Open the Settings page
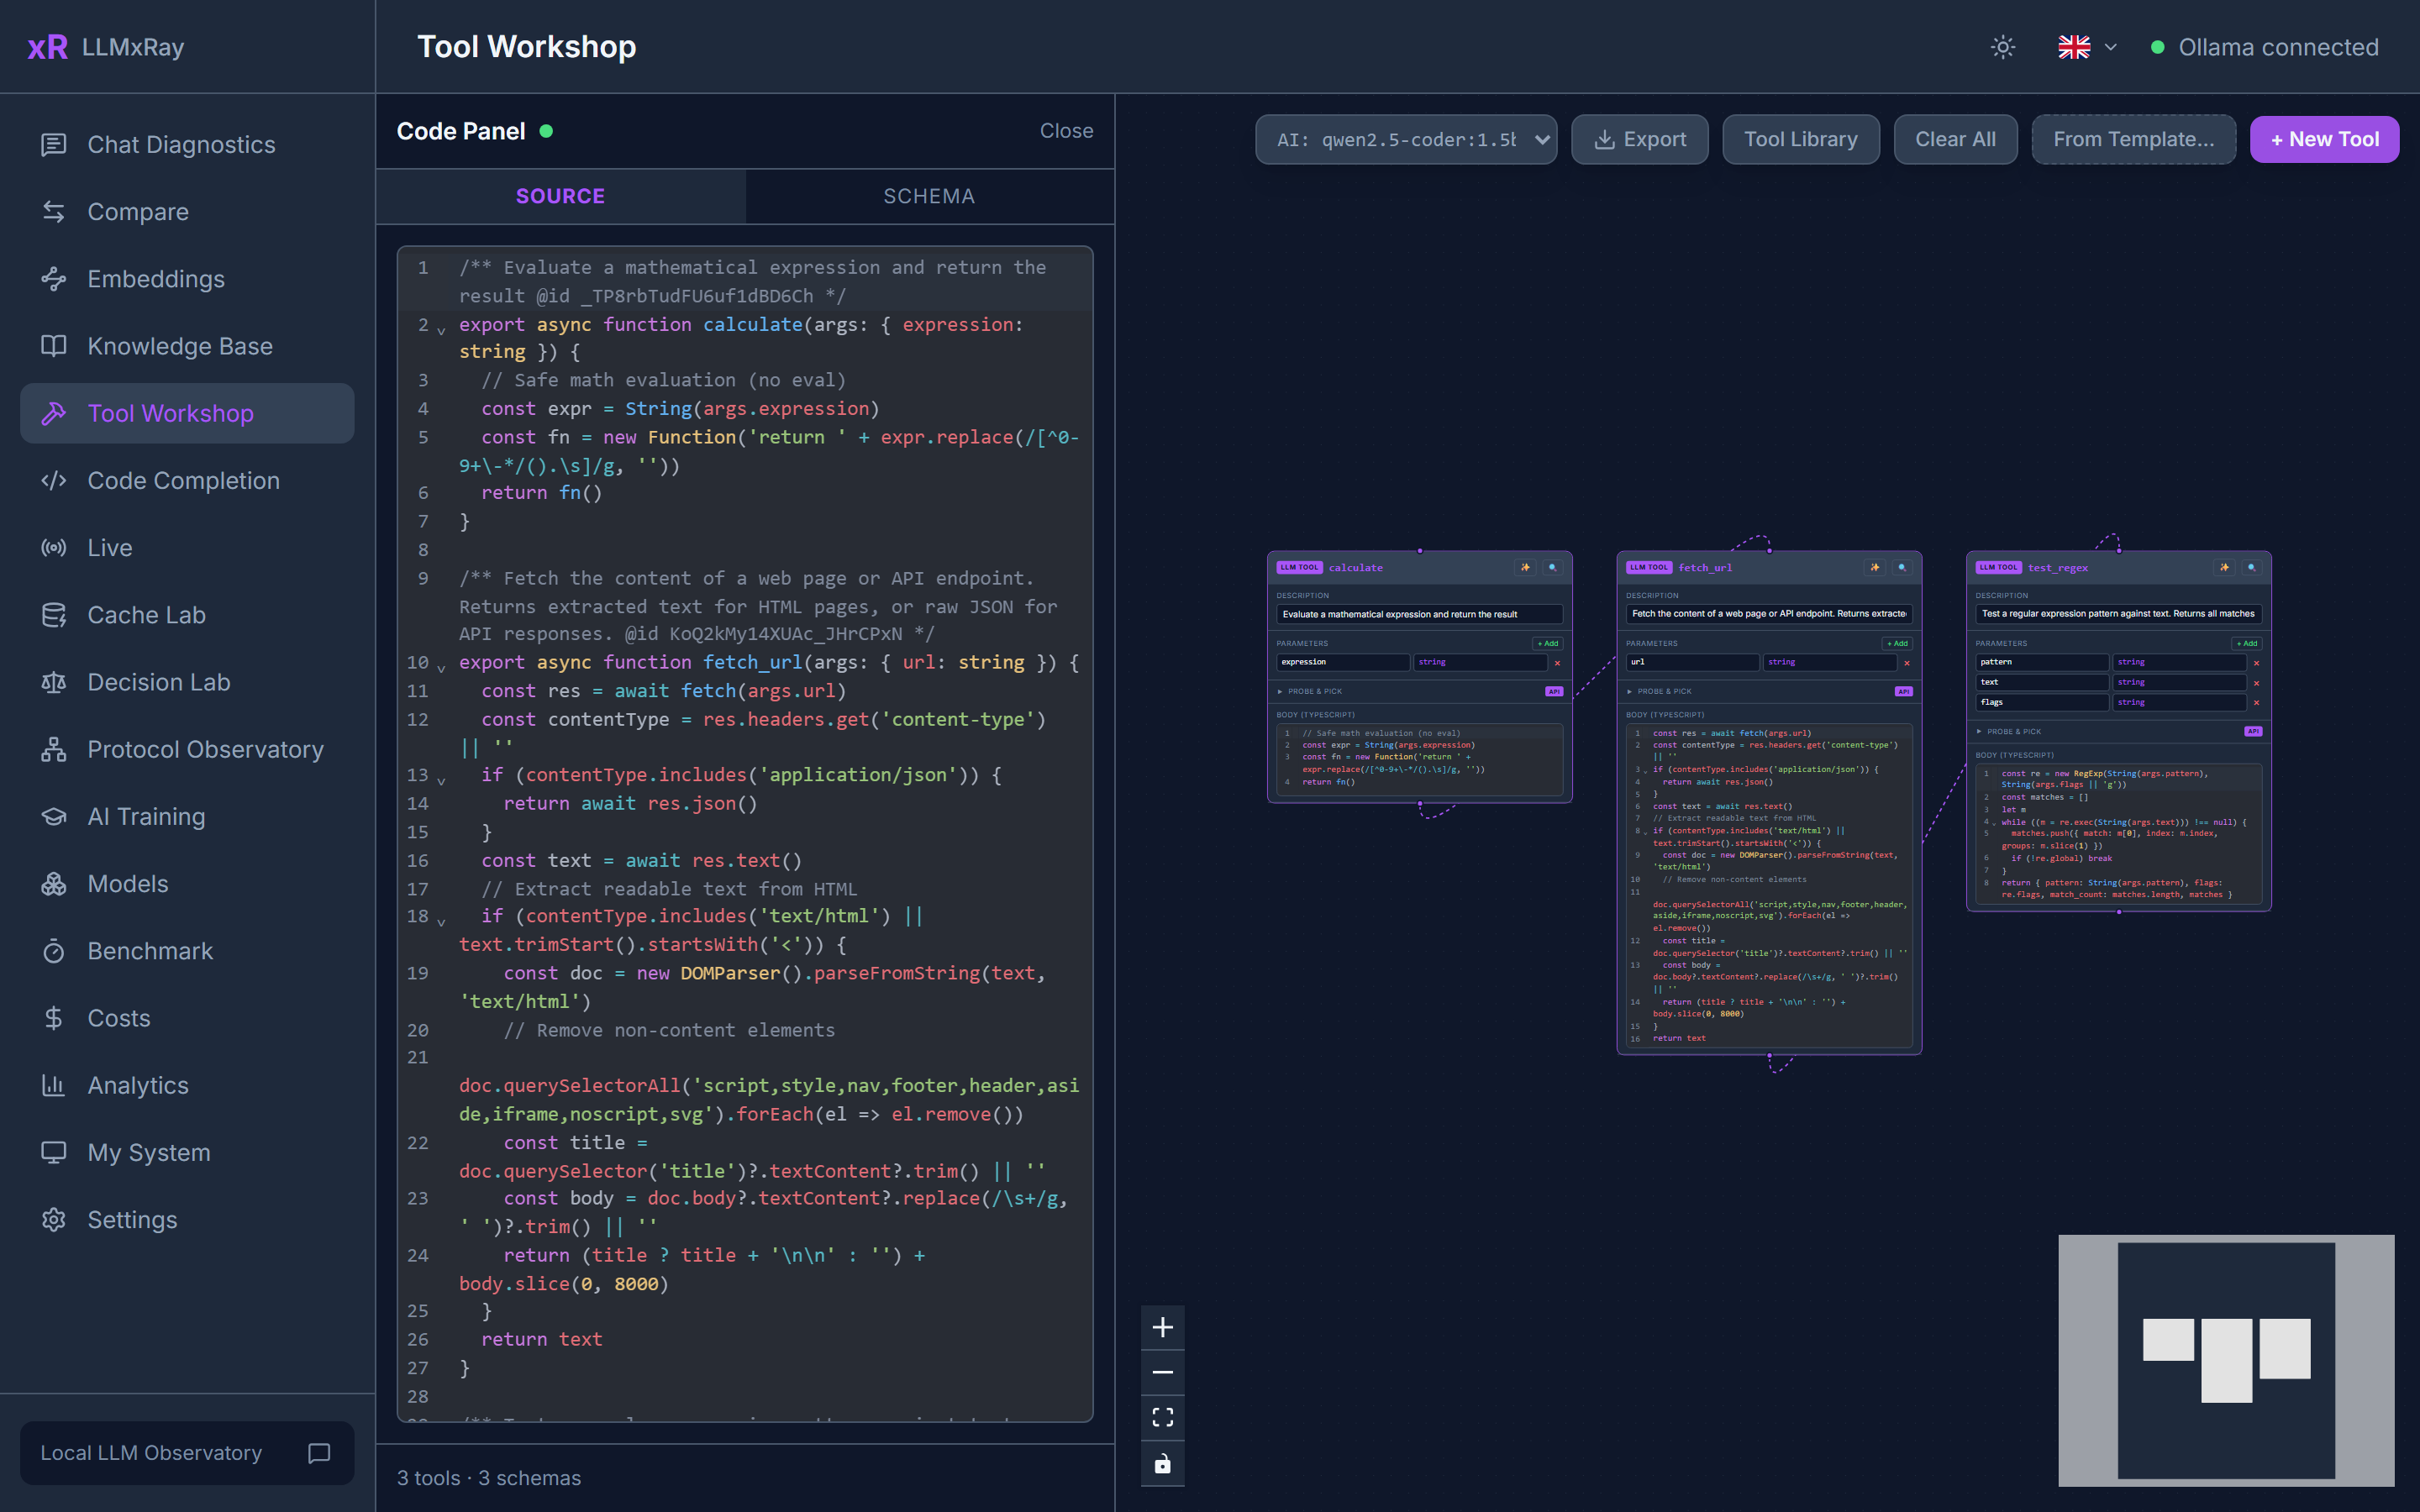 click(187, 1219)
